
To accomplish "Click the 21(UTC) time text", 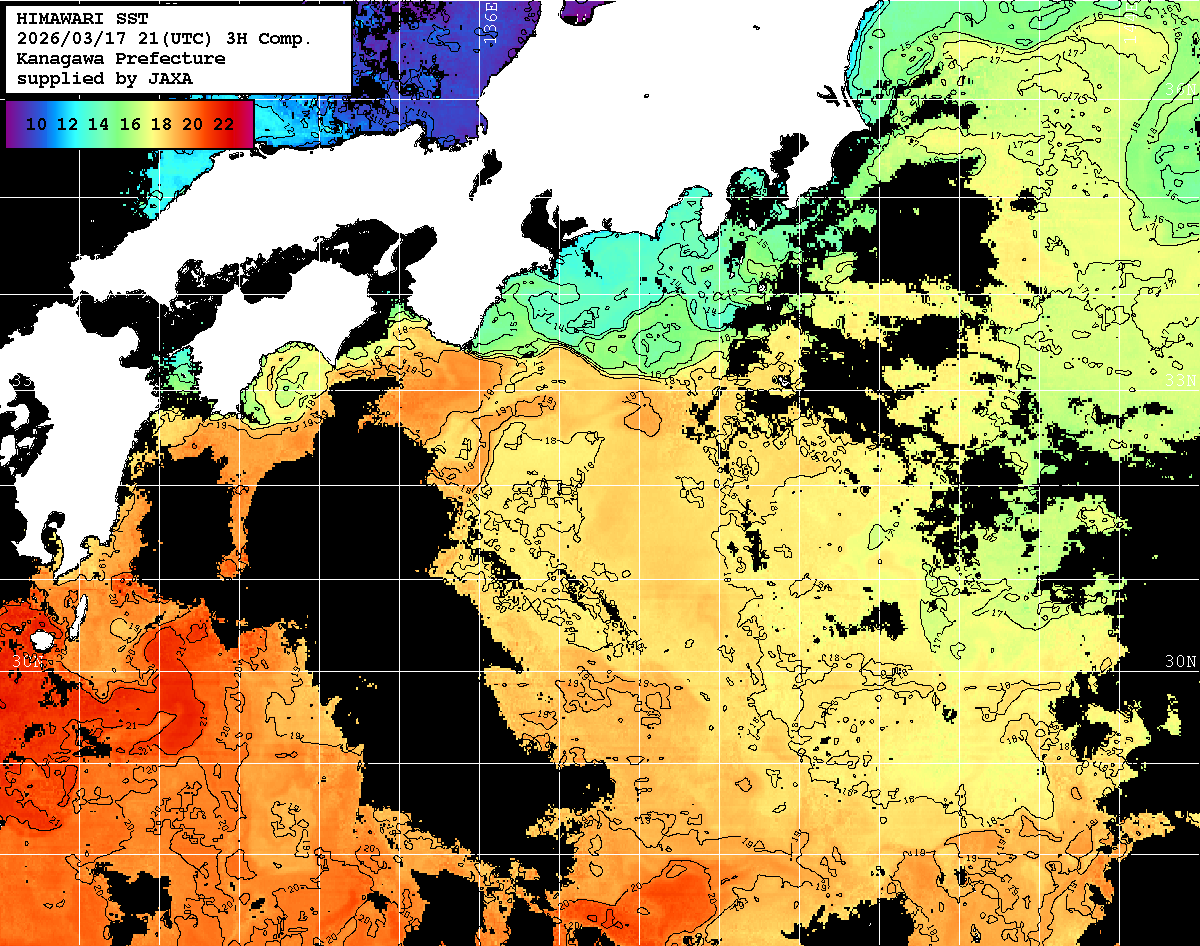I will [189, 38].
